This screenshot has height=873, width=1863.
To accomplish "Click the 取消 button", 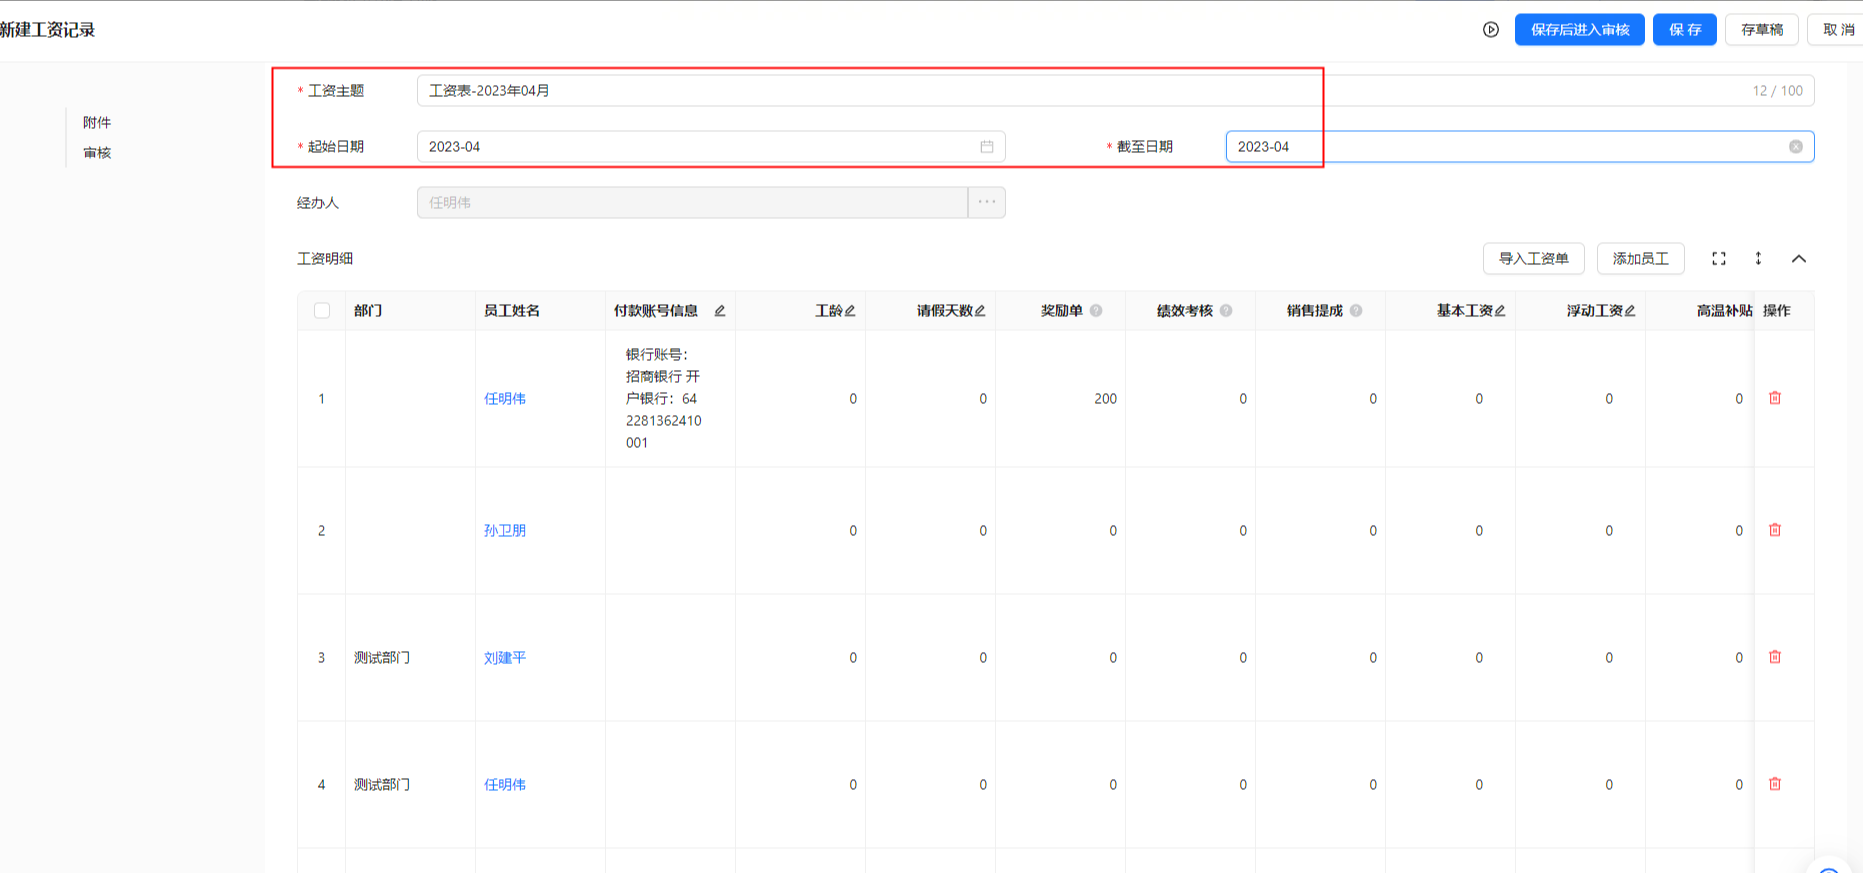I will point(1836,30).
